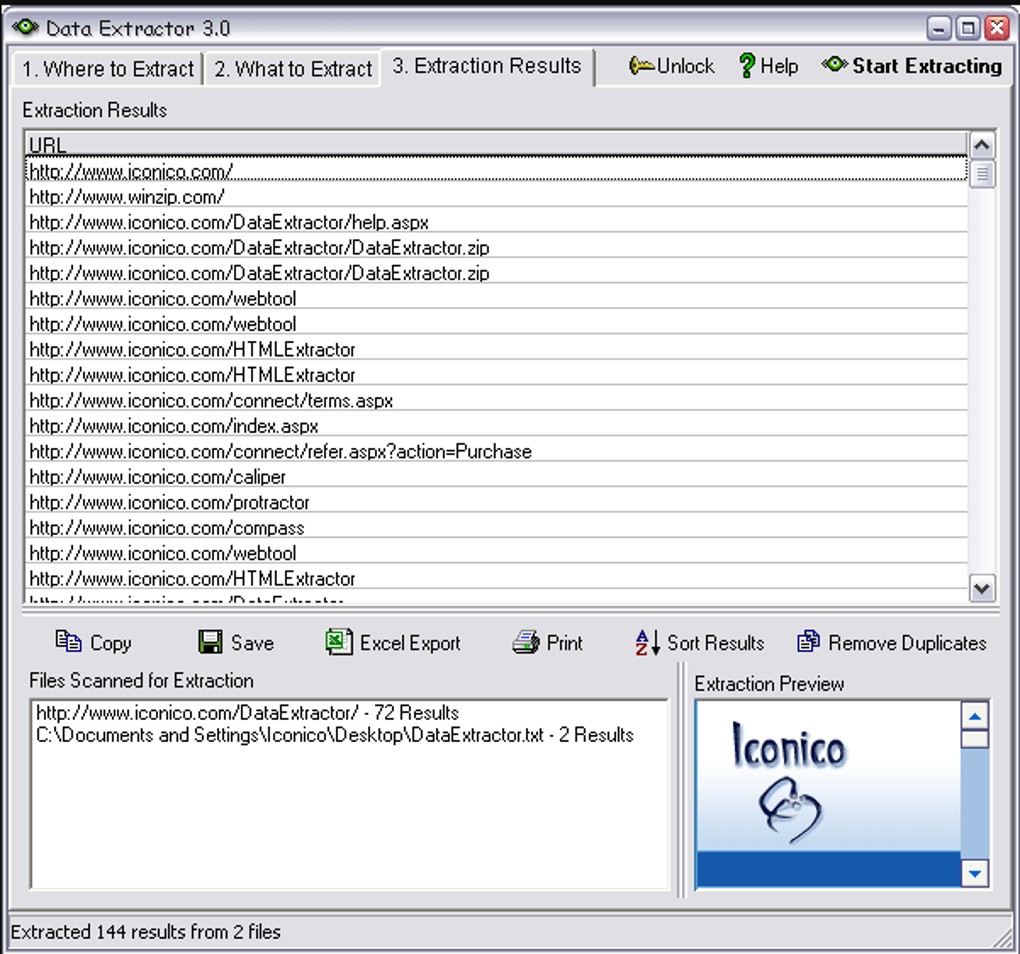Click the eye icon beside Start Extracting
This screenshot has width=1020, height=954.
click(x=834, y=65)
